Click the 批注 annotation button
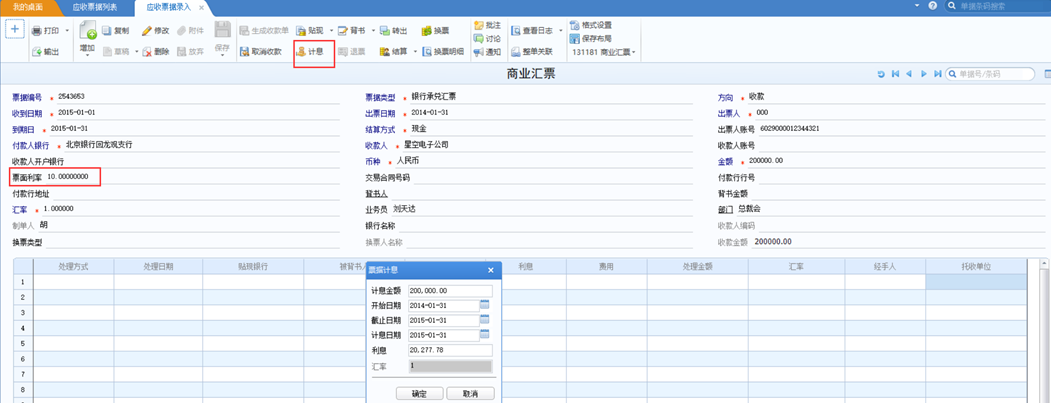 (x=487, y=25)
